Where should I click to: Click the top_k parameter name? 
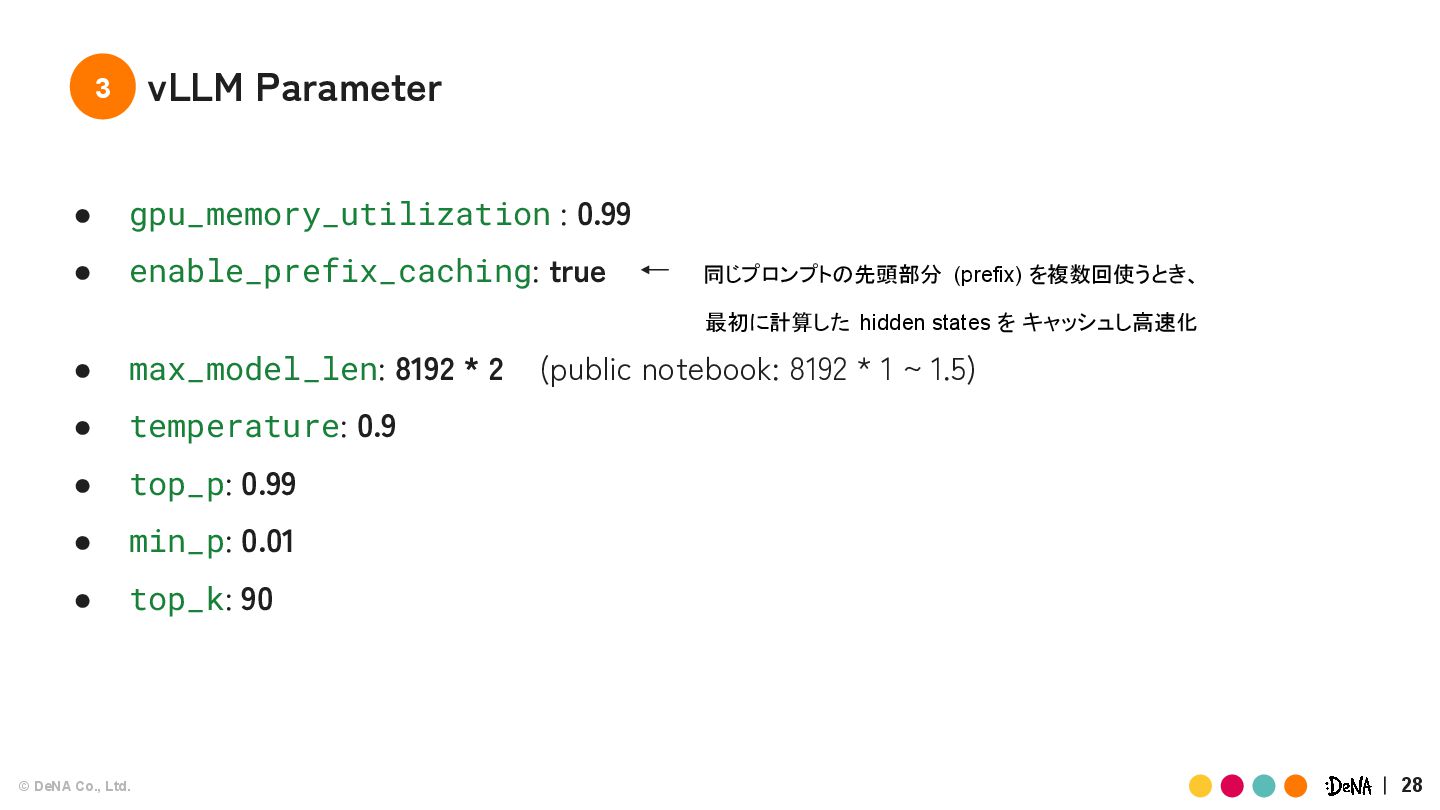coord(177,599)
